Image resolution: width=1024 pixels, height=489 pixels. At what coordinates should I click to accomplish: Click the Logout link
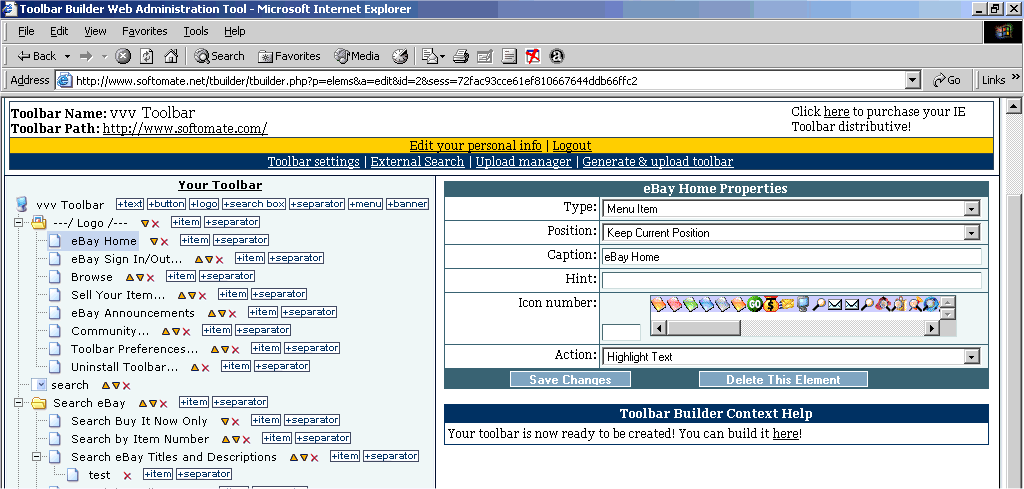(x=571, y=146)
